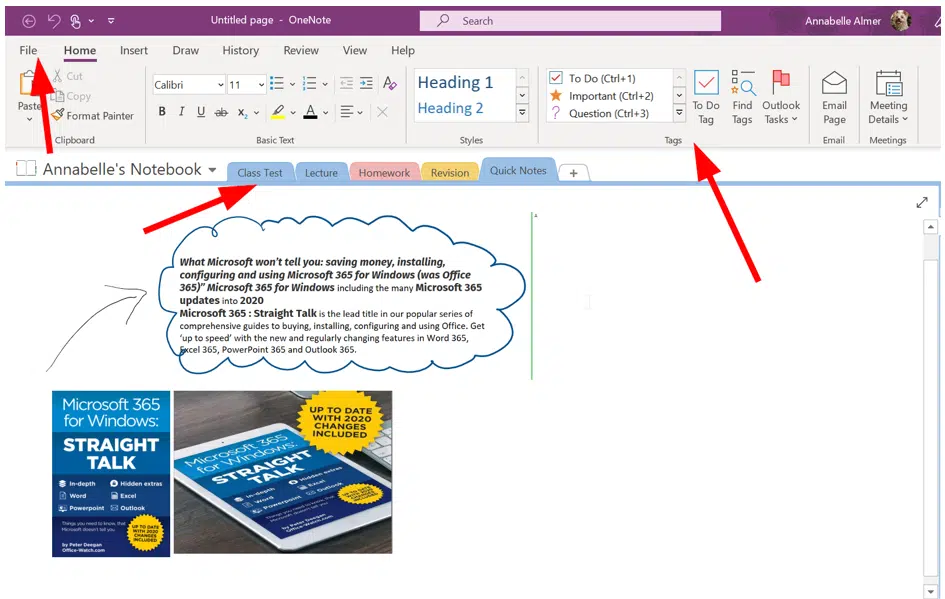This screenshot has height=599, width=945.
Task: Toggle Touch/Mouse mode icon
Action: click(75, 21)
